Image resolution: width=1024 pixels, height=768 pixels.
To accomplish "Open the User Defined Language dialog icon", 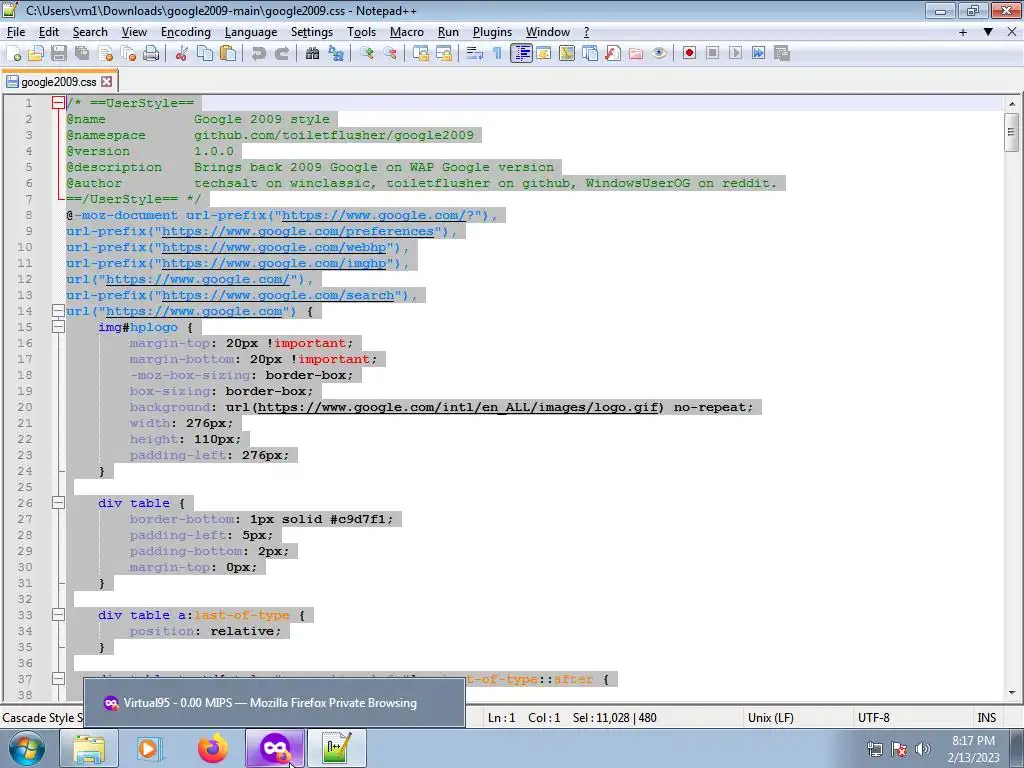I will [543, 54].
